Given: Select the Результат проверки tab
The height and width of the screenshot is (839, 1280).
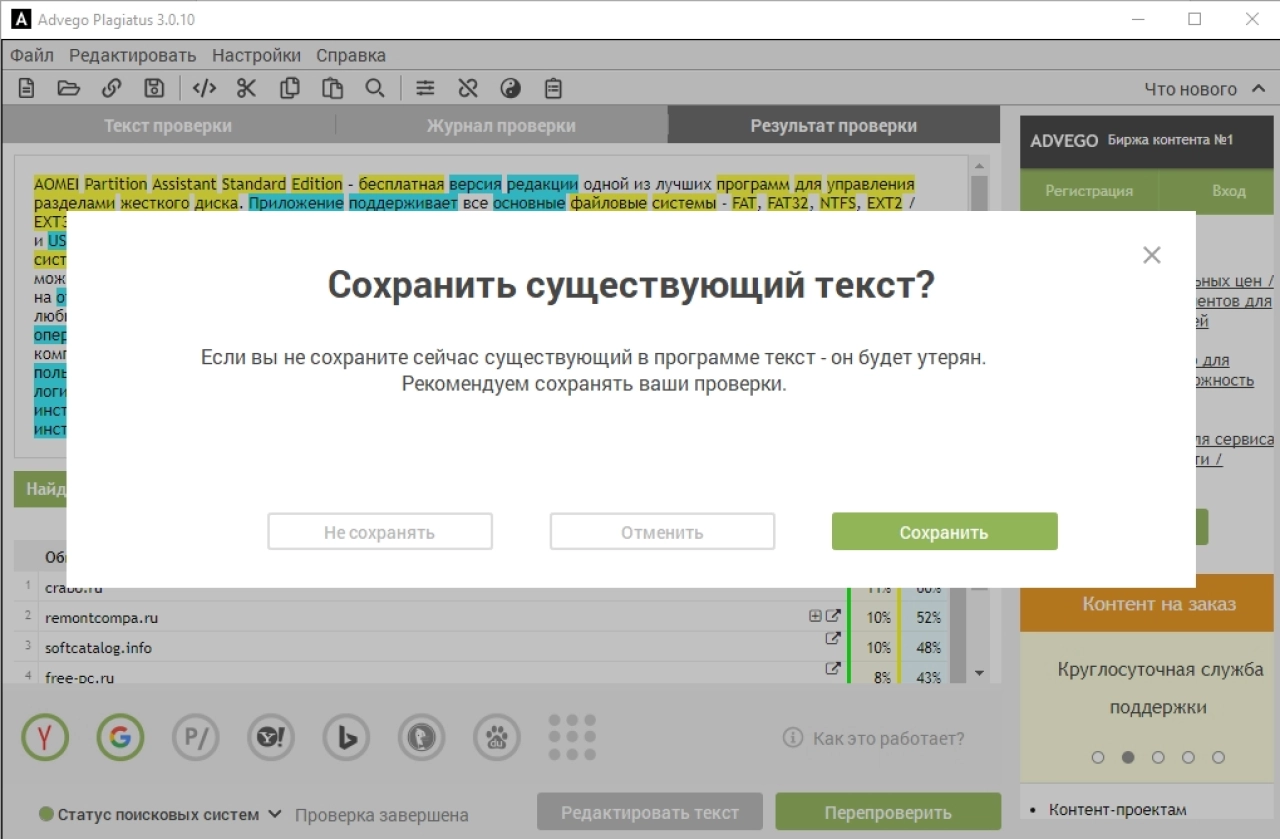Looking at the screenshot, I should coord(834,126).
